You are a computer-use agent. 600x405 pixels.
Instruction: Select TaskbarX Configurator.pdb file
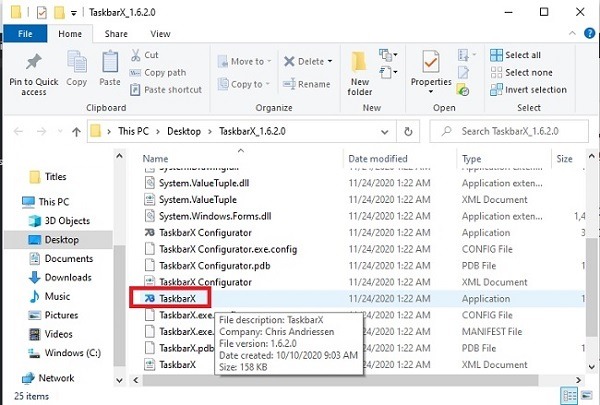207,266
